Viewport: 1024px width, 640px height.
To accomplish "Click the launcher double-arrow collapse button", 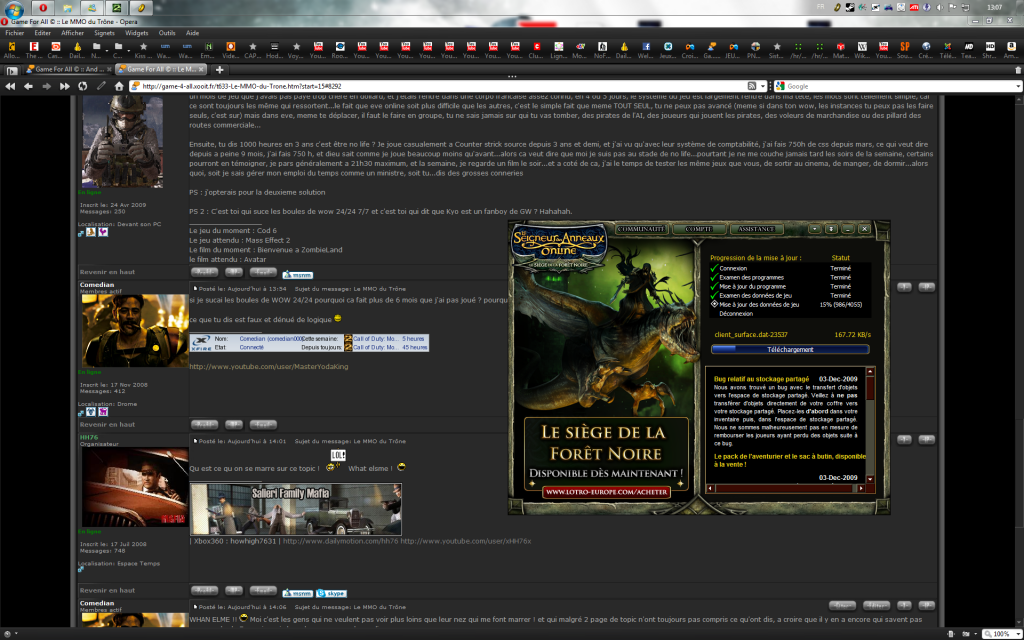I will click(831, 229).
